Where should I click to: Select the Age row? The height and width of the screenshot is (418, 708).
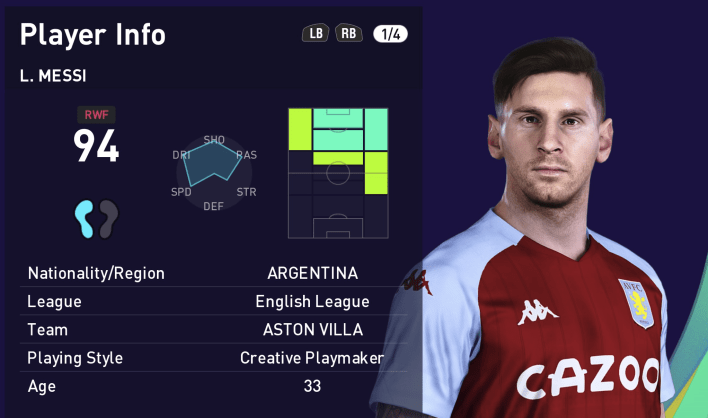[213, 386]
